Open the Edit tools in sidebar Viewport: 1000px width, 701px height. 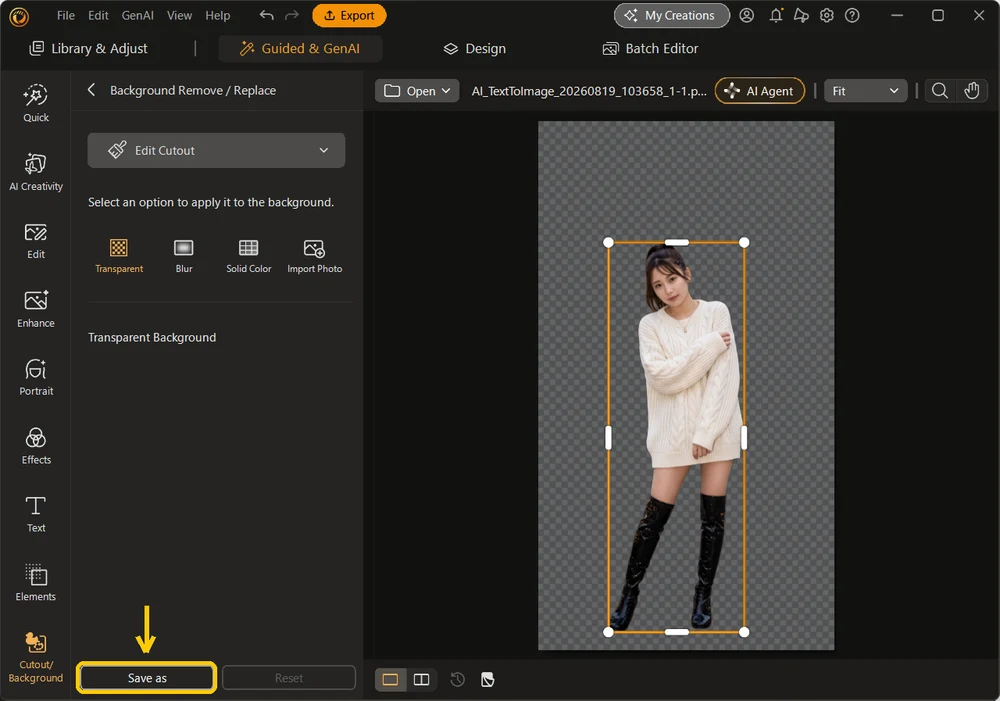tap(36, 241)
